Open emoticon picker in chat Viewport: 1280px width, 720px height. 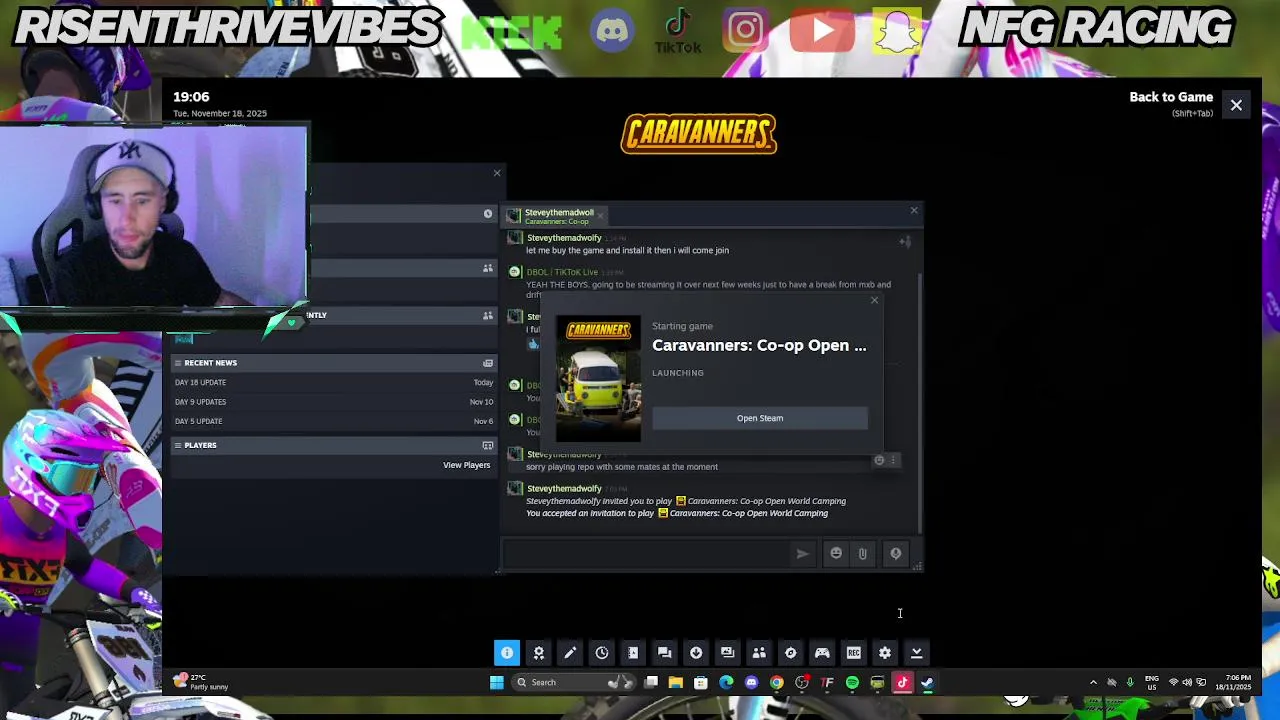(x=836, y=553)
